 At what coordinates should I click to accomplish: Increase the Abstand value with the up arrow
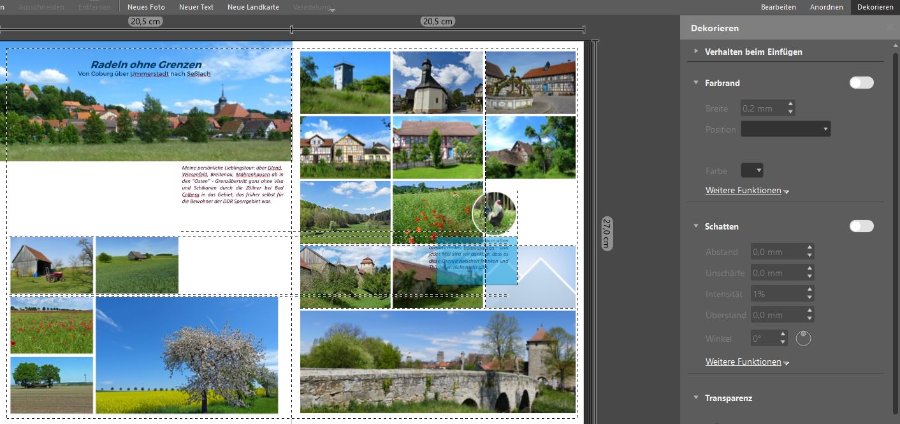pos(808,247)
